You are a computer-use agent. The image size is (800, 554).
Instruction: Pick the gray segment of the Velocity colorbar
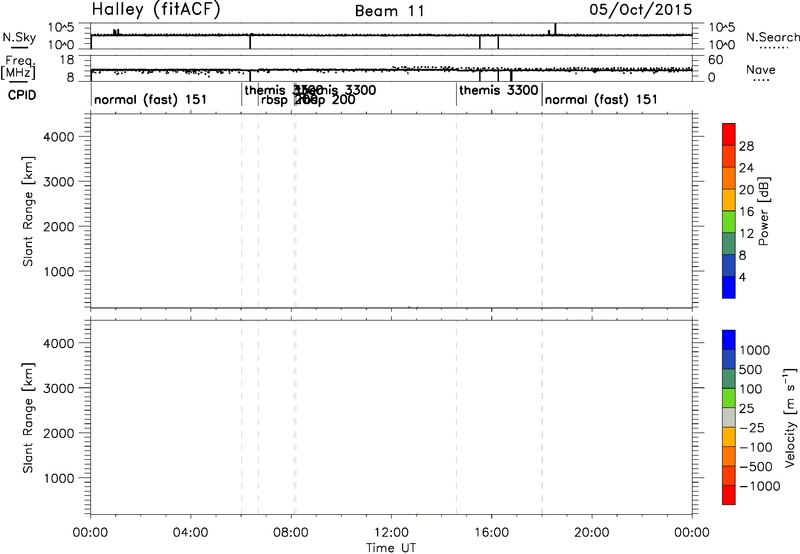pyautogui.click(x=729, y=418)
